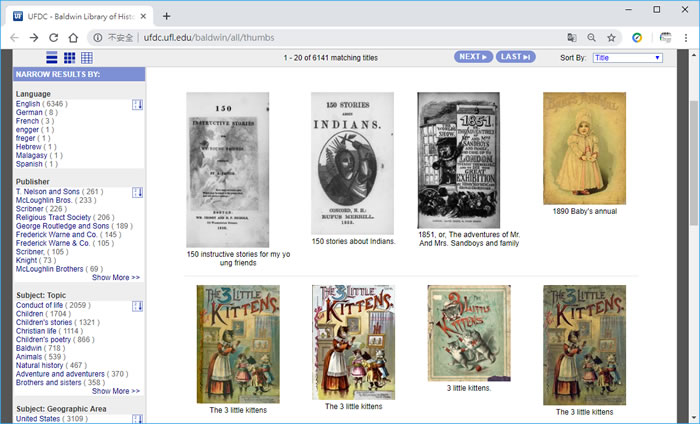Go back in browser
The image size is (700, 424).
tap(14, 37)
